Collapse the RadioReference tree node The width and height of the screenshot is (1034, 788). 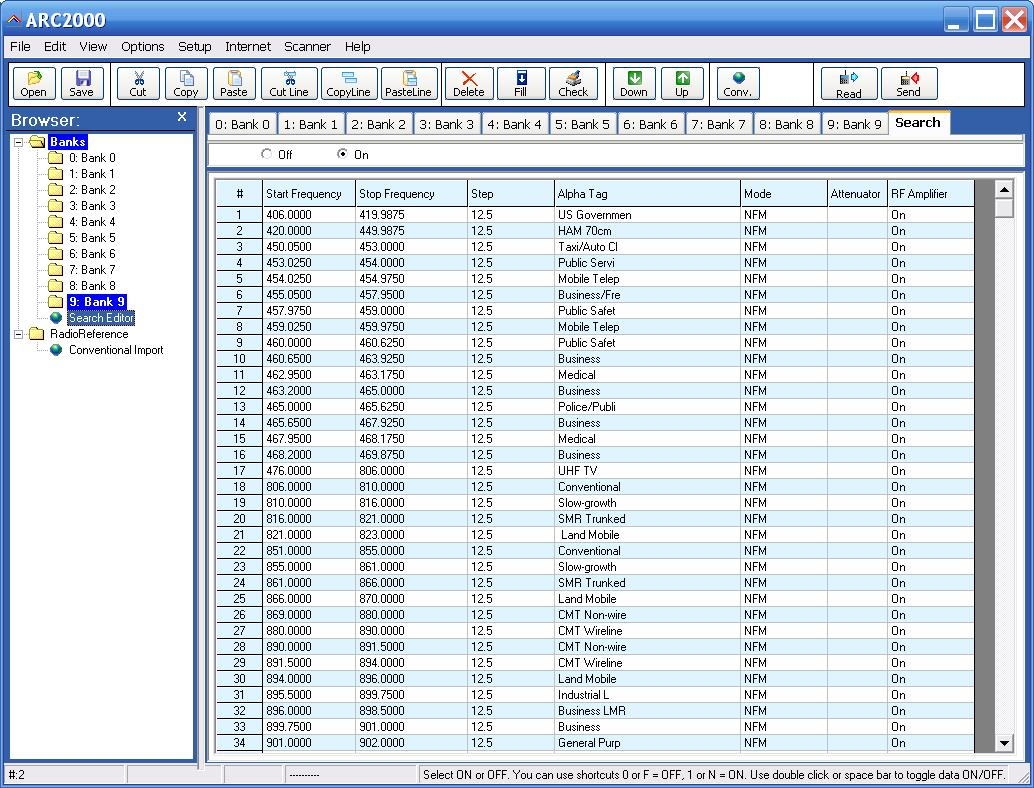pos(19,334)
